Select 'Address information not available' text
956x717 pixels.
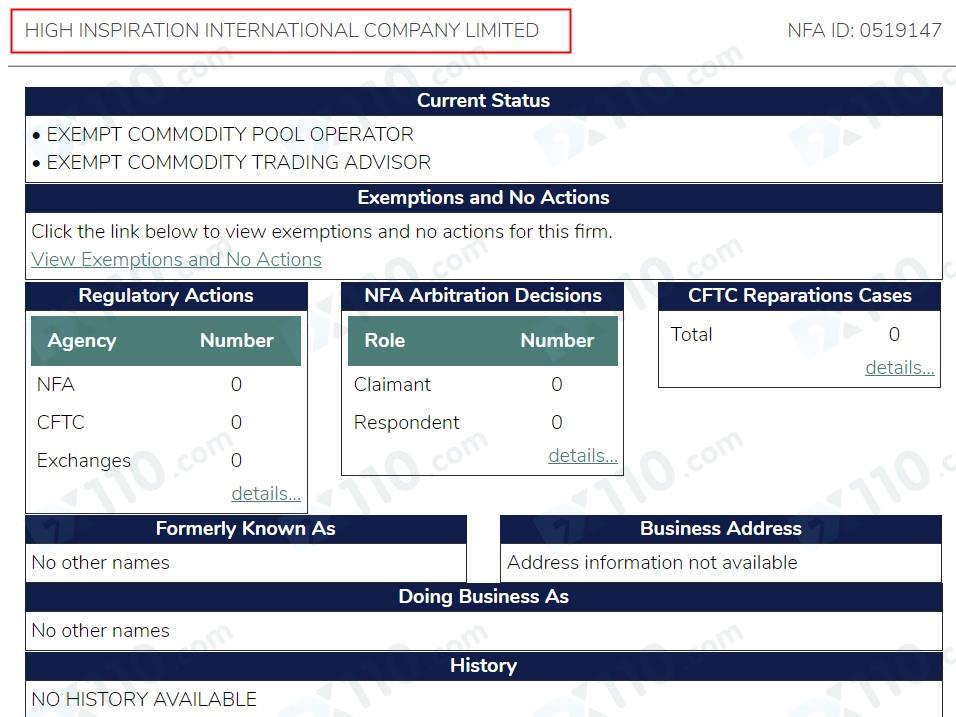(x=652, y=563)
